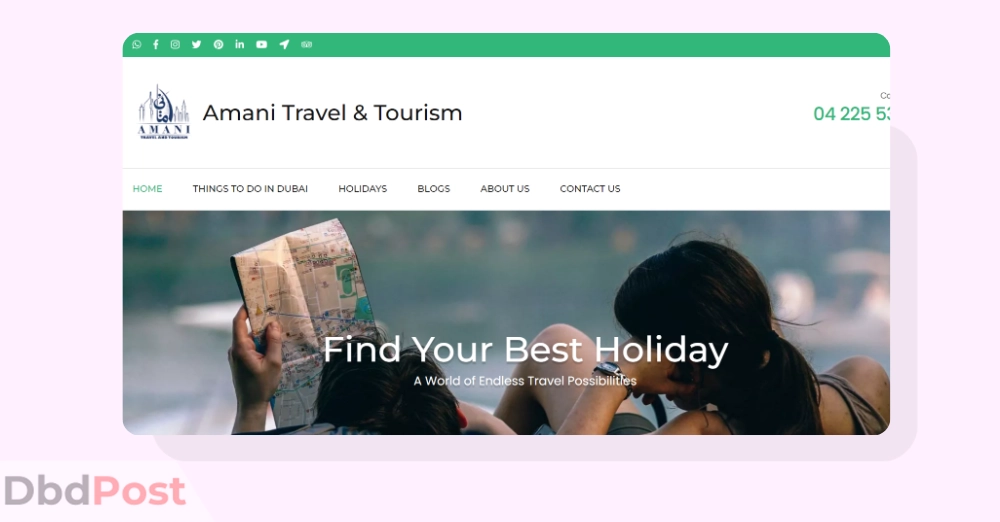The width and height of the screenshot is (1000, 522).
Task: Open the TripAdvisor icon link
Action: 307,45
